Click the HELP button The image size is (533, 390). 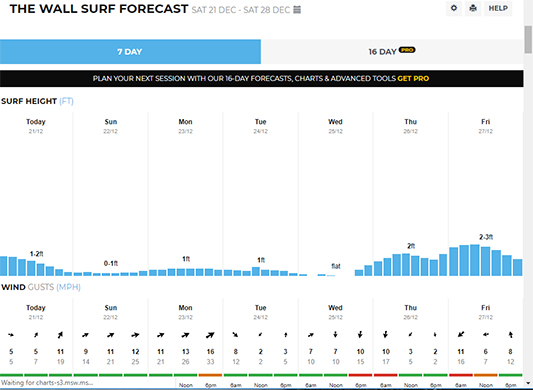[498, 8]
